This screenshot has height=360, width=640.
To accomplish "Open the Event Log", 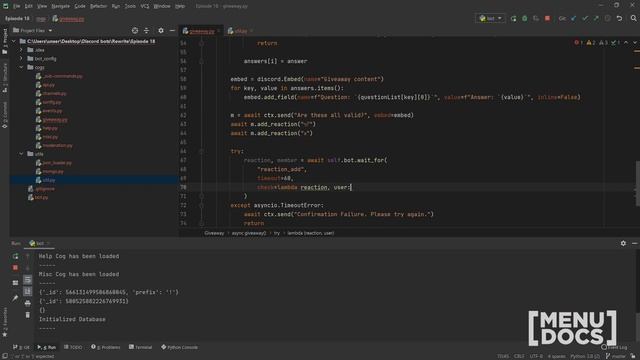I will [x=614, y=347].
